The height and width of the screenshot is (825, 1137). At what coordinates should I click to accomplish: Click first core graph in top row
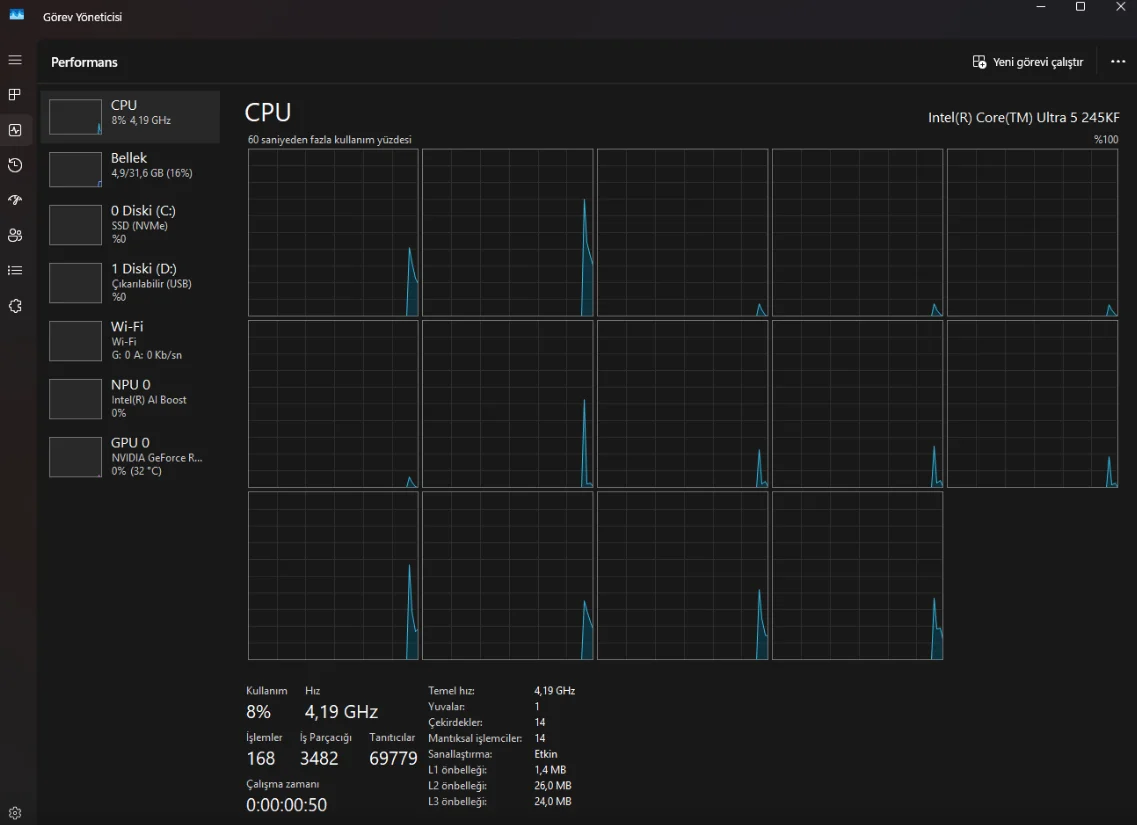click(x=334, y=233)
